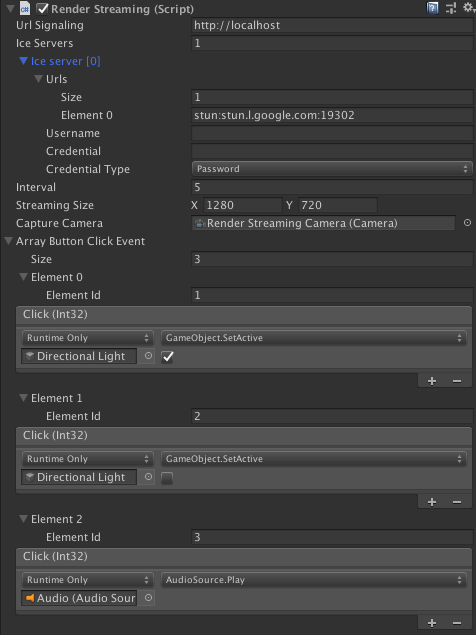Viewport: 476px width, 635px height.
Task: Remove listener from Element 2 Click event
Action: pyautogui.click(x=457, y=623)
